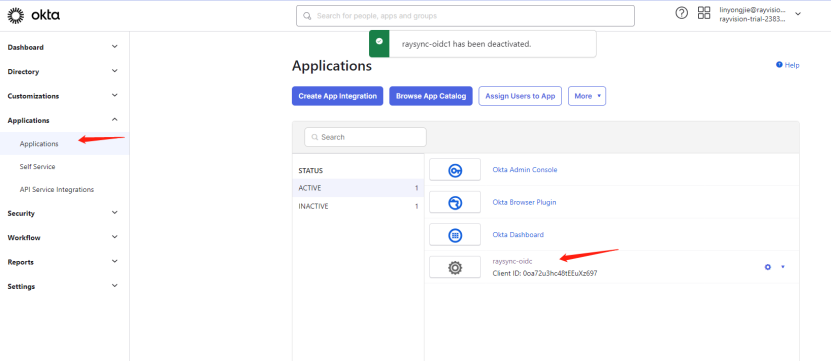The height and width of the screenshot is (361, 831).
Task: Click the Okta Admin Console app icon
Action: point(455,170)
